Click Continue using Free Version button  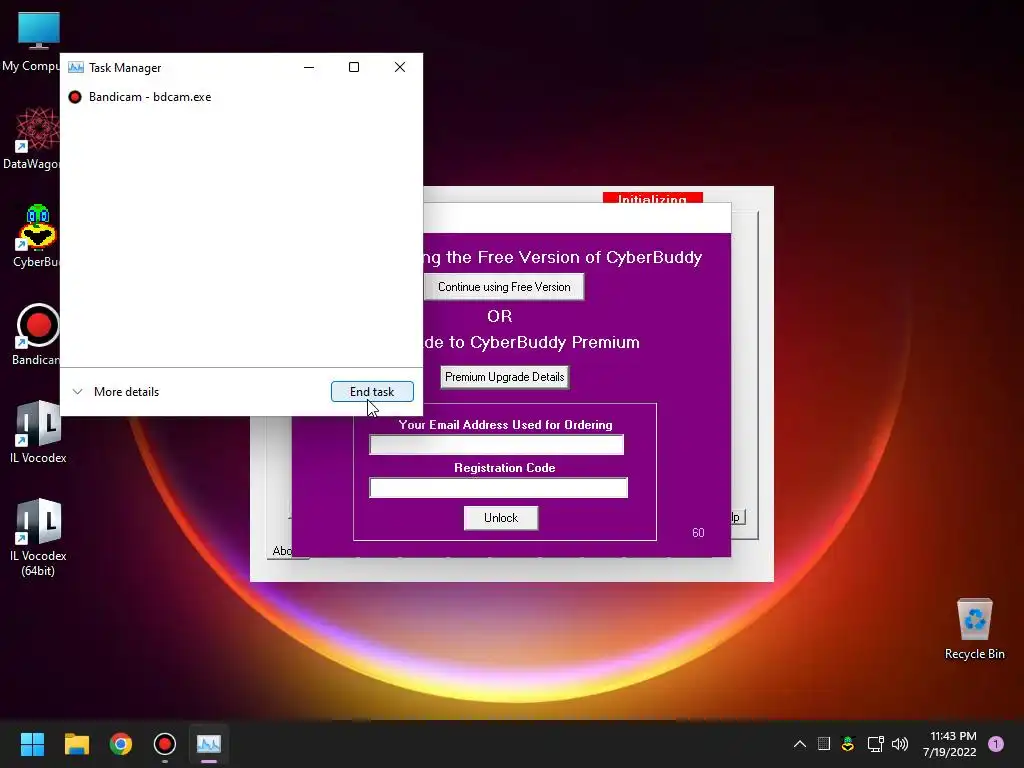(504, 287)
